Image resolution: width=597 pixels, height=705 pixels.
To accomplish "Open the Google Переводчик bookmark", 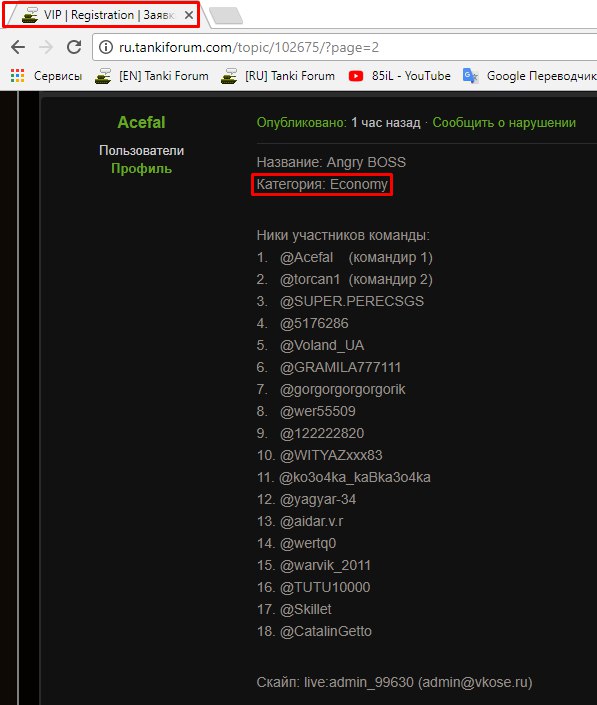I will click(530, 76).
